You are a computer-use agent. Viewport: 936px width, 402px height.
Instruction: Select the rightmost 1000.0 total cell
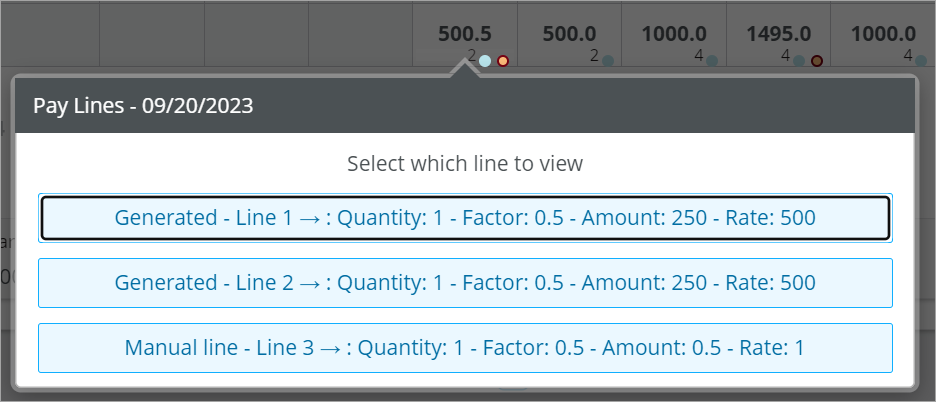coord(883,34)
